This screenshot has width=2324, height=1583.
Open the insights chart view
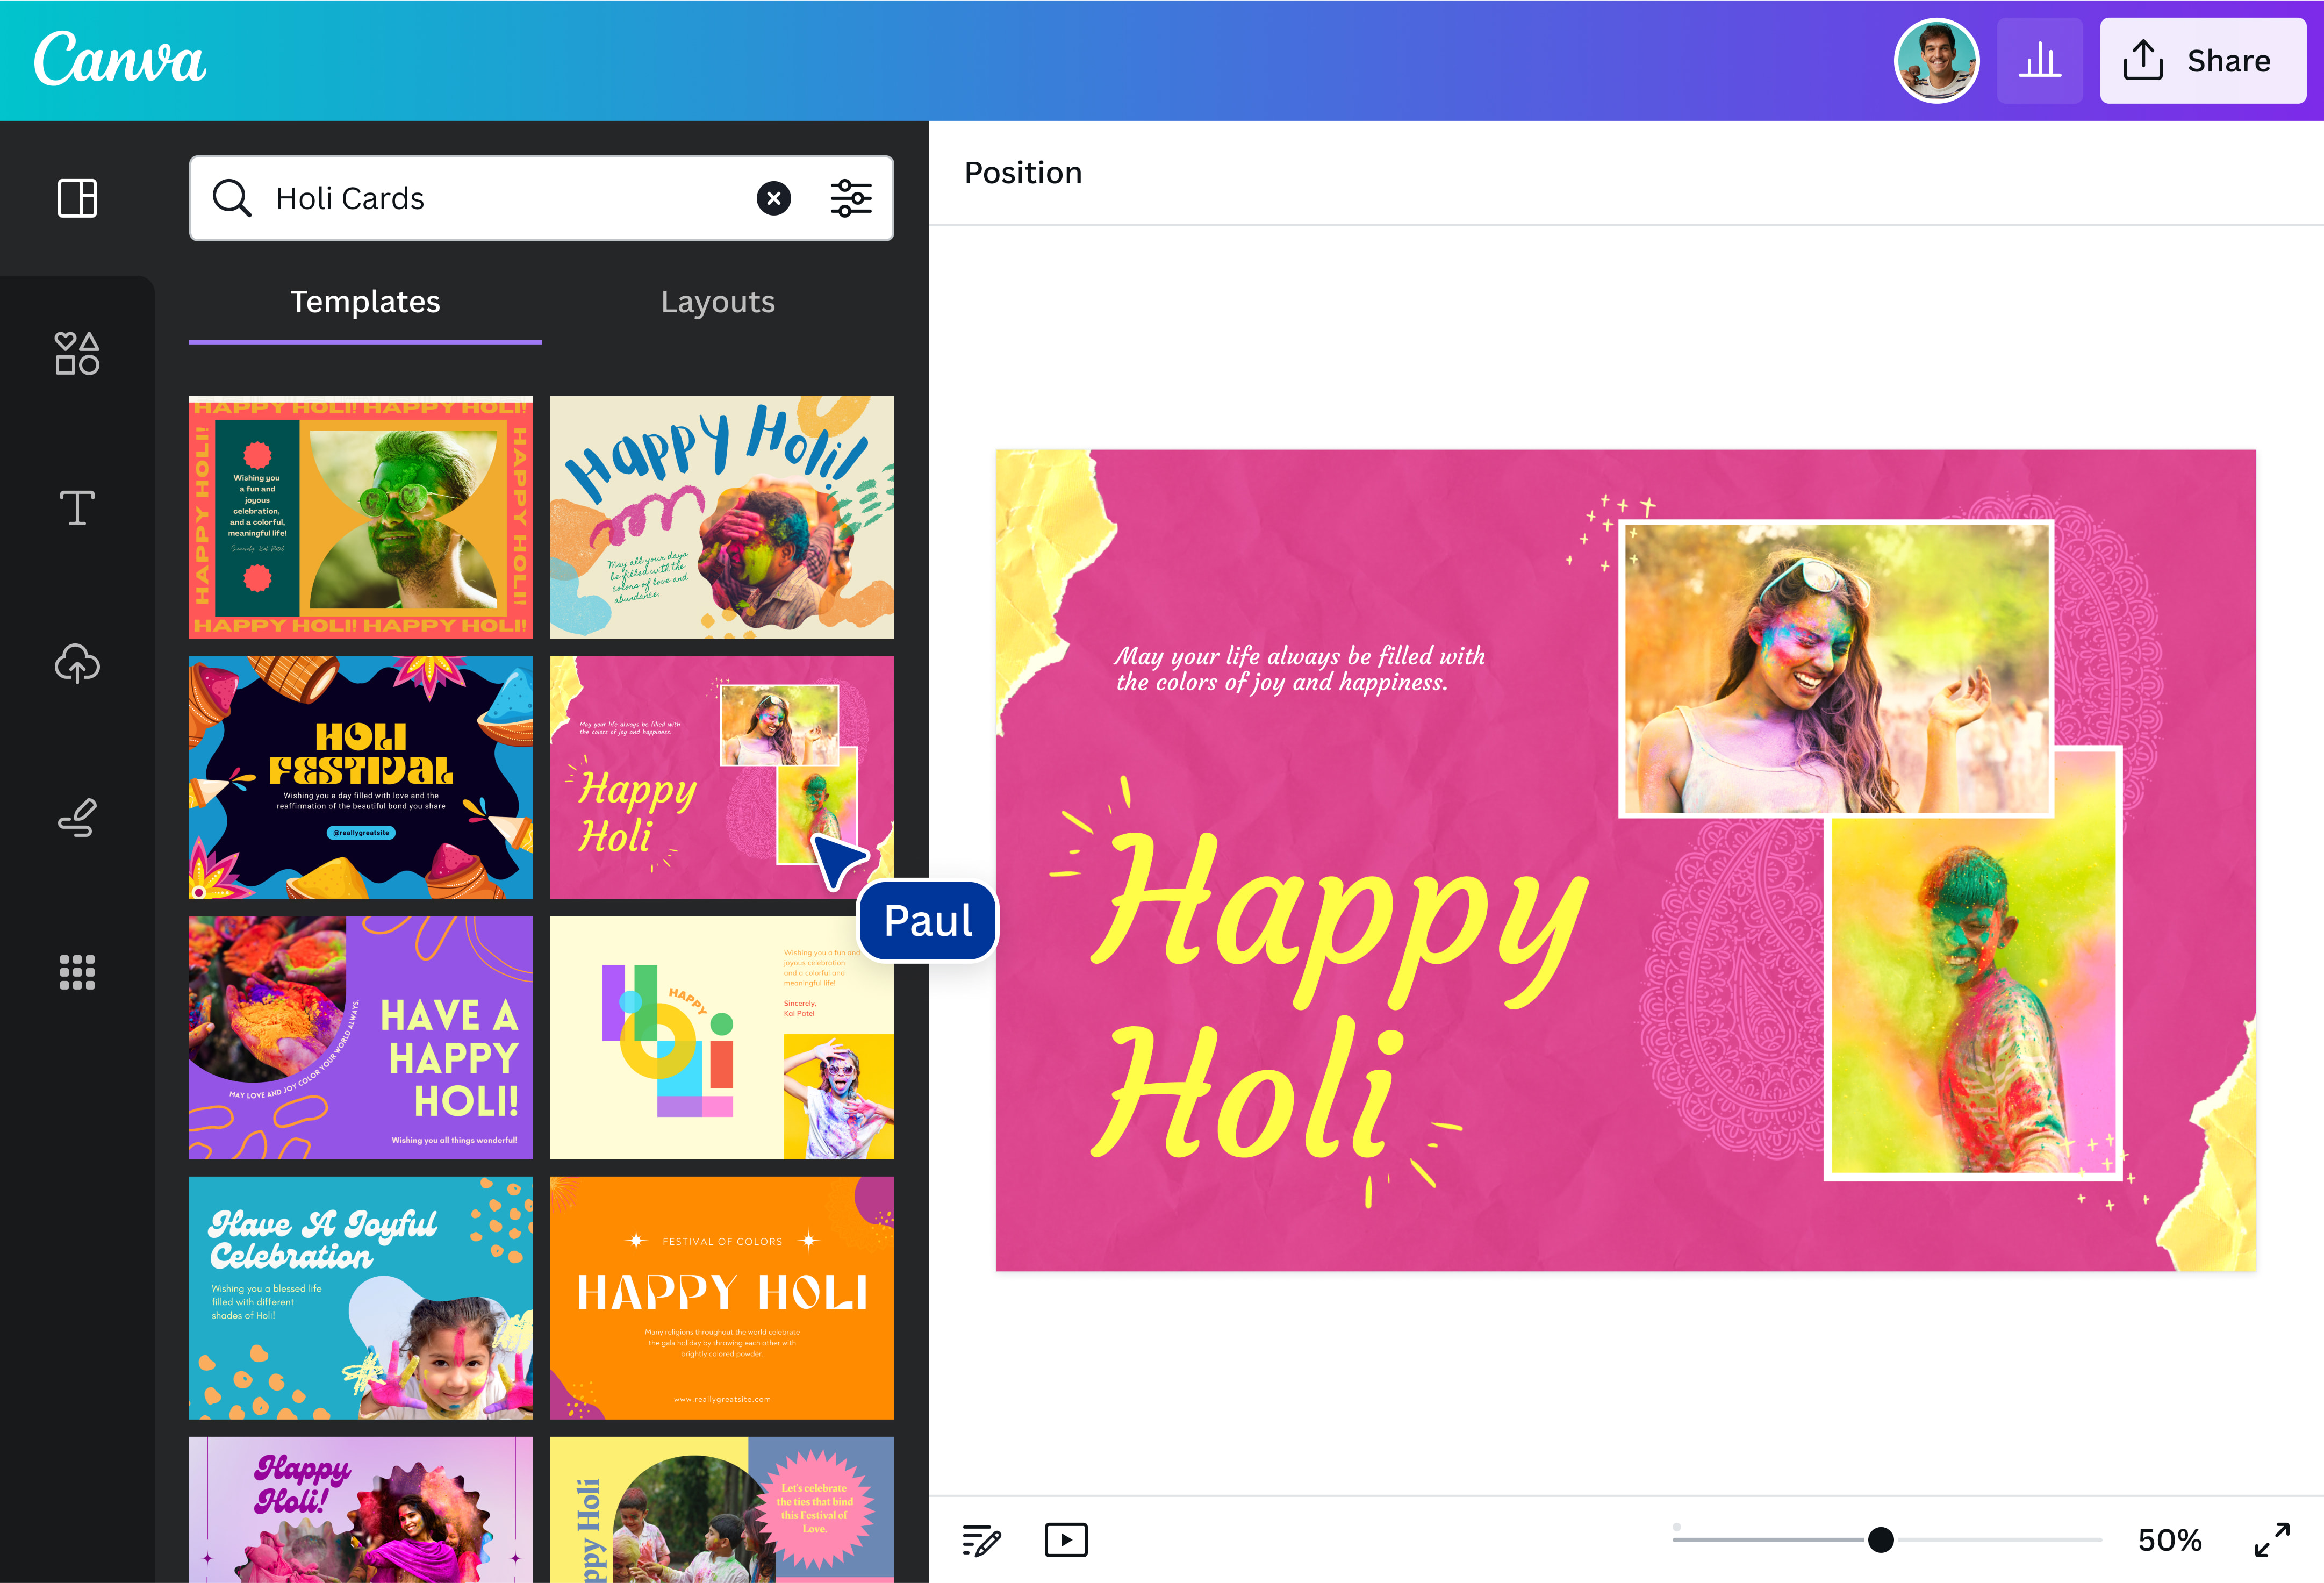click(x=2040, y=60)
